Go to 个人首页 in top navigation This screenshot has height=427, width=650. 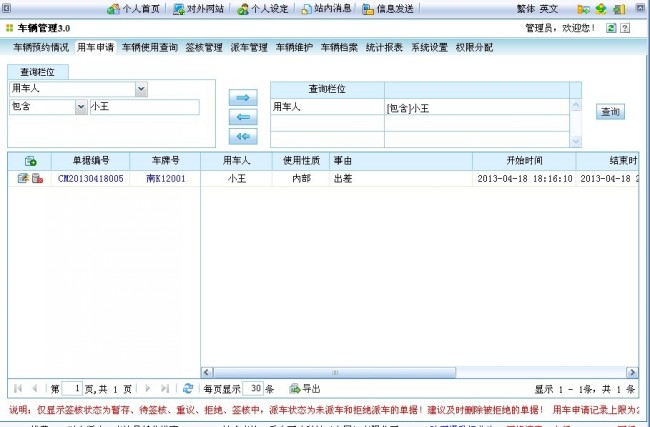coord(134,9)
